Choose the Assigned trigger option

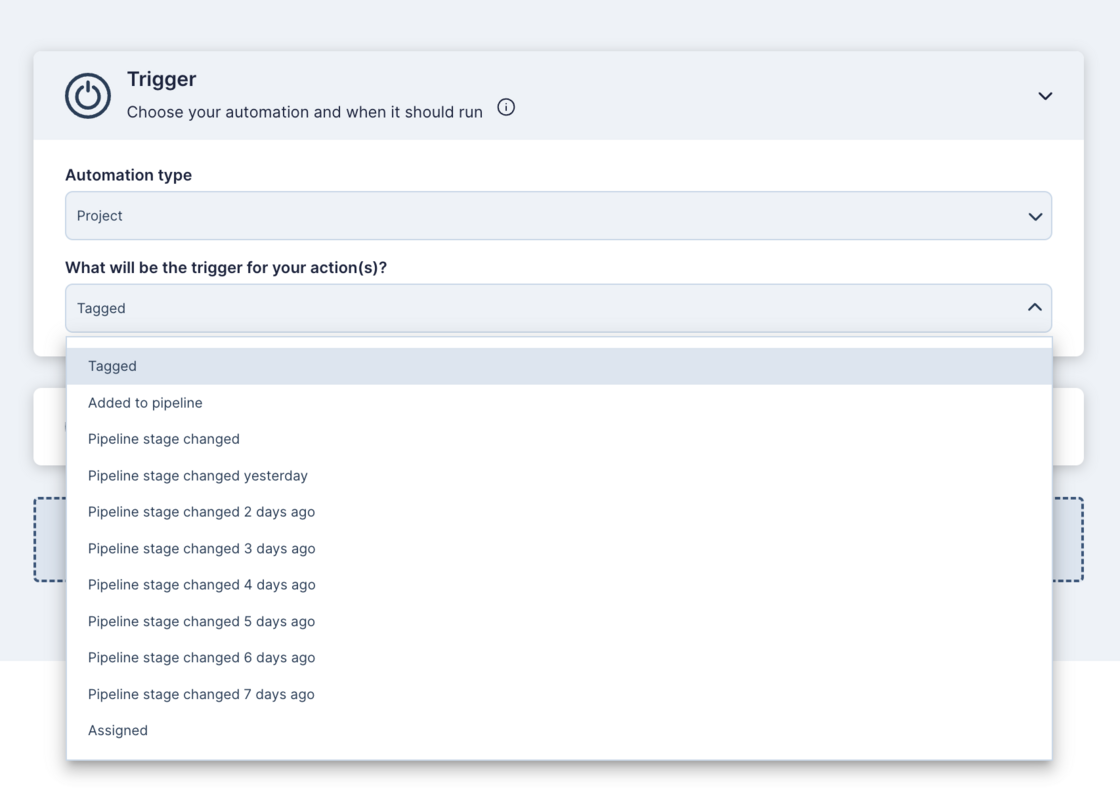tap(118, 731)
